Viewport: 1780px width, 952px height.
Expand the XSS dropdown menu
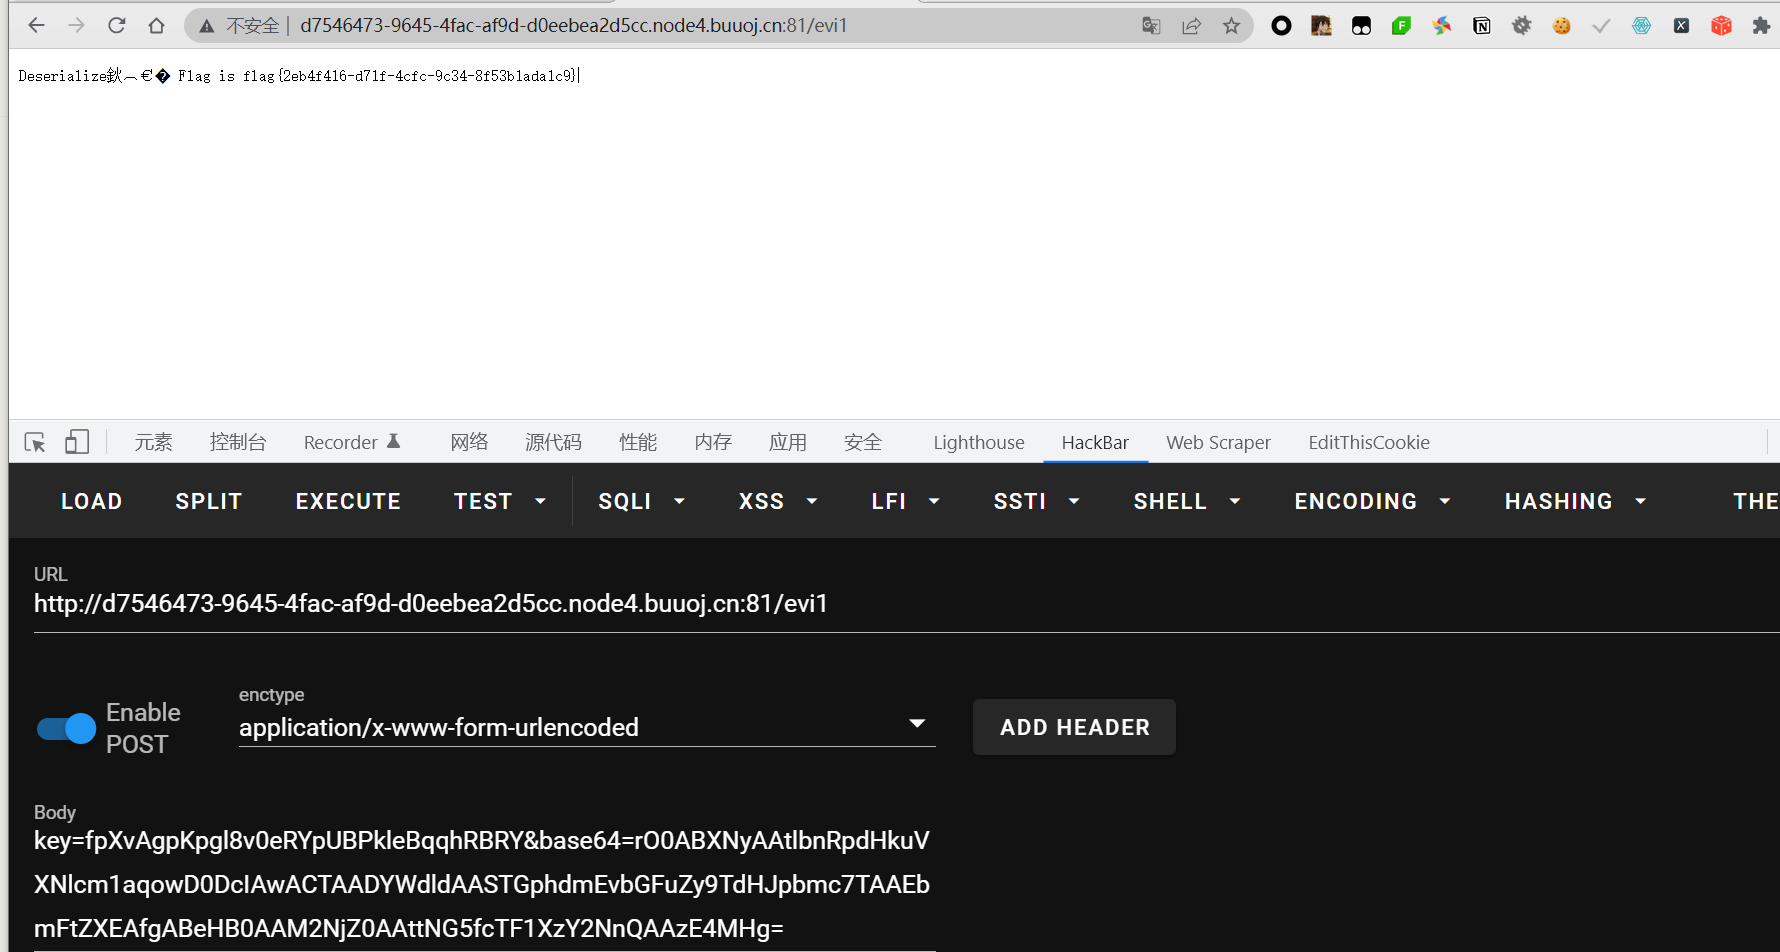[778, 501]
